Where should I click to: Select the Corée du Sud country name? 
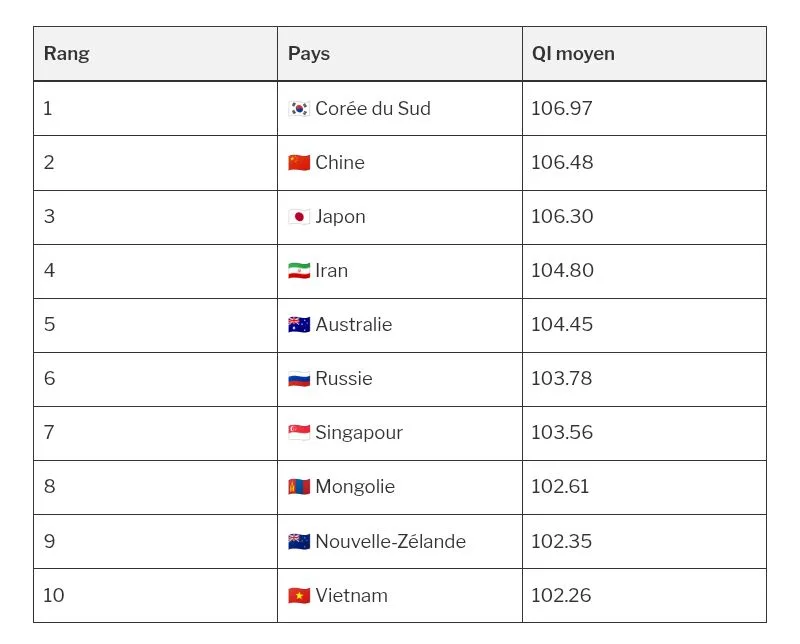pos(373,109)
